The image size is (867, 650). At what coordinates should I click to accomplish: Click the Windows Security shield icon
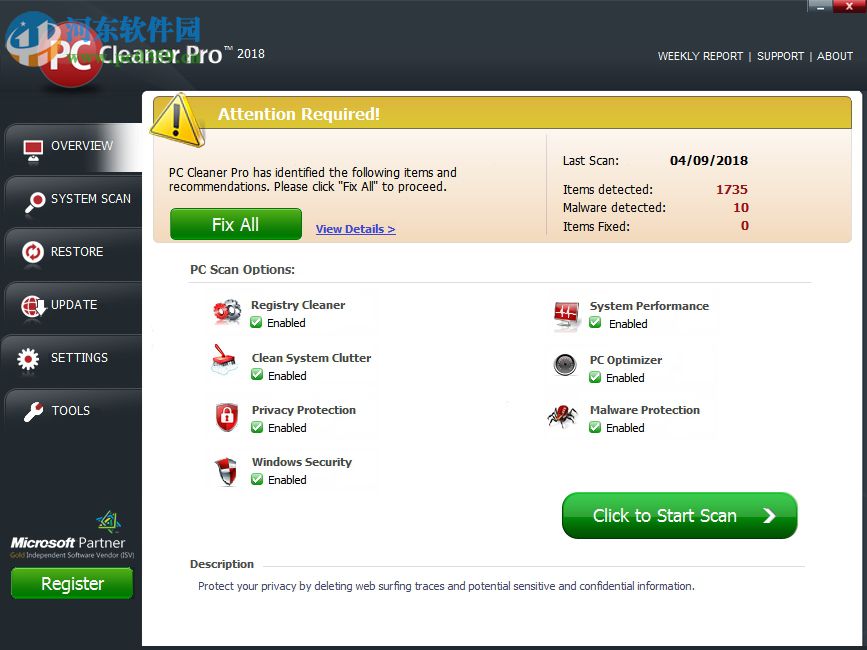coord(226,469)
